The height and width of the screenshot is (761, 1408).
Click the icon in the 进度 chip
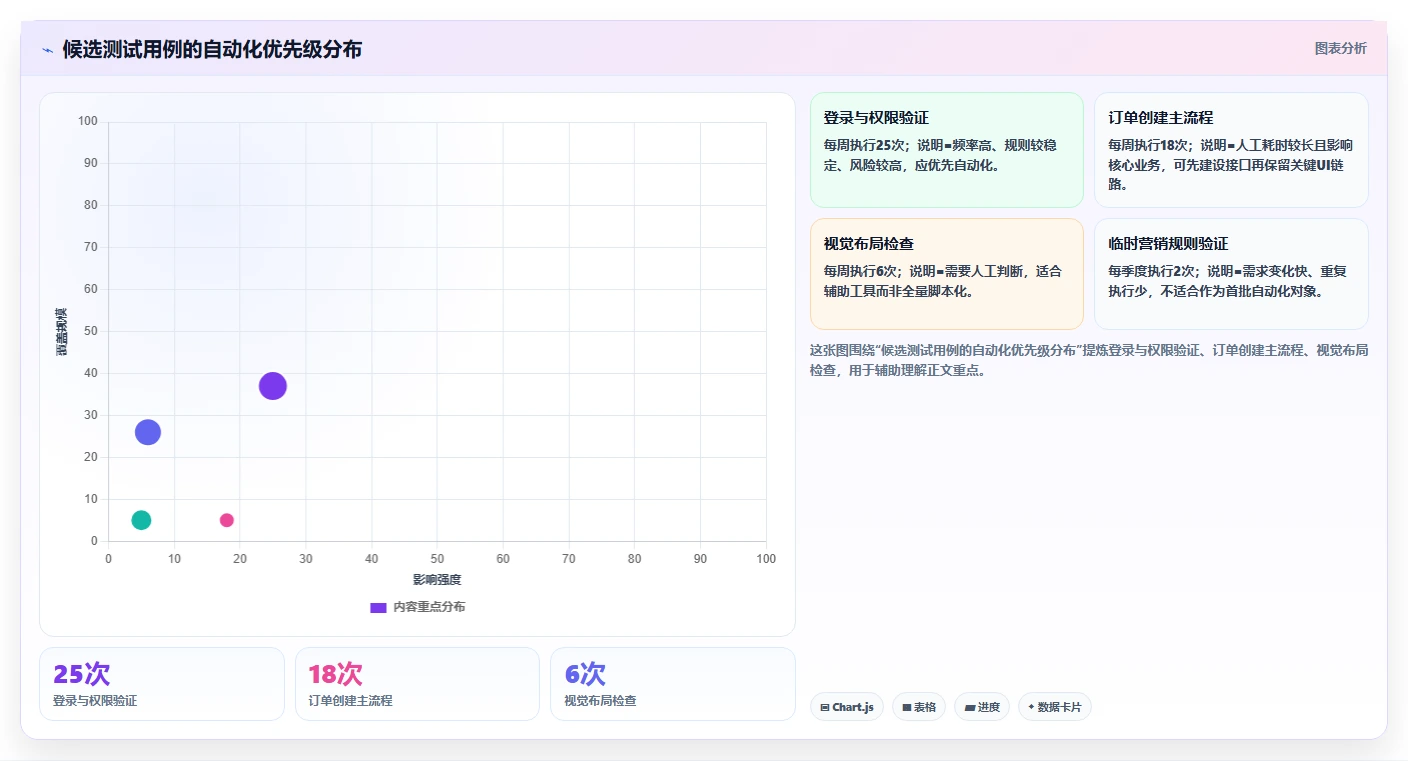969,707
